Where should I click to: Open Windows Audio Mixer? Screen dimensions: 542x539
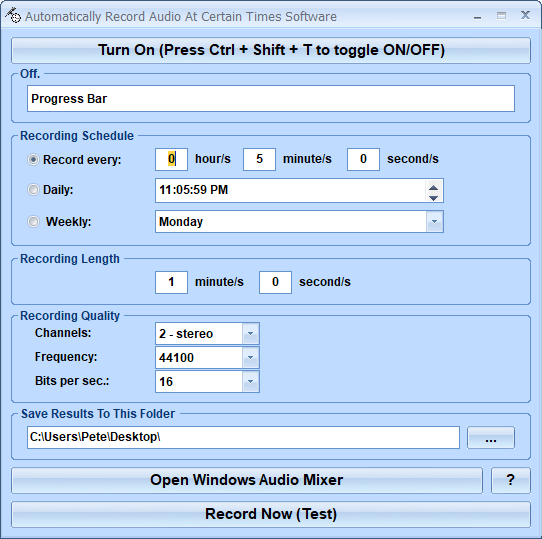pyautogui.click(x=247, y=480)
